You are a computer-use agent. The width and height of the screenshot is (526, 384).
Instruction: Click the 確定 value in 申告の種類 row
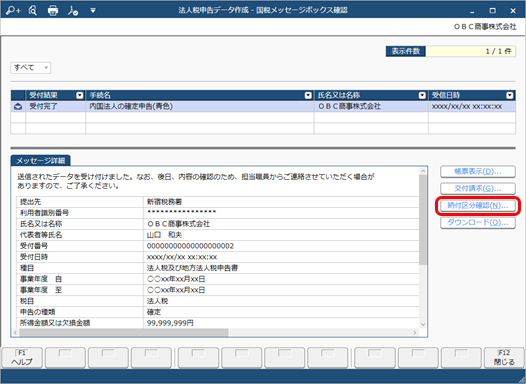point(154,312)
